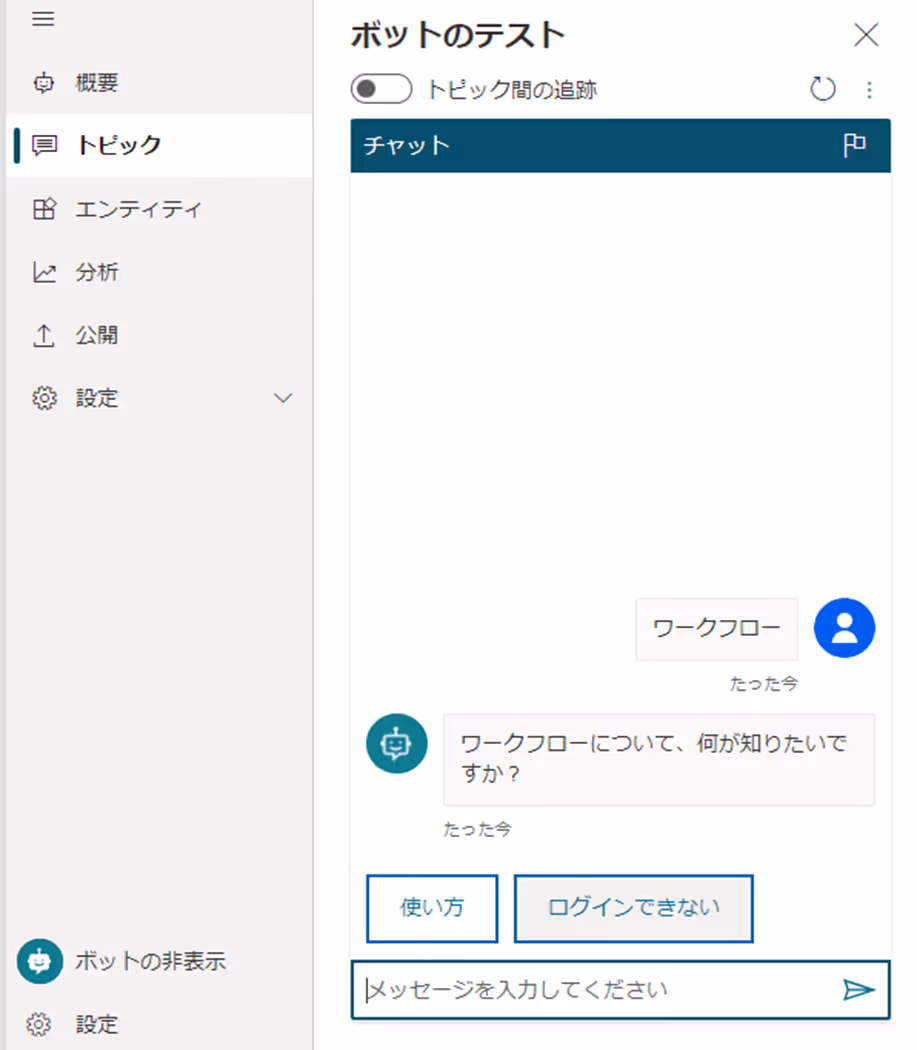Screen dimensions: 917x1050
Task: Choose the 使い方 suggested reply
Action: [x=432, y=908]
